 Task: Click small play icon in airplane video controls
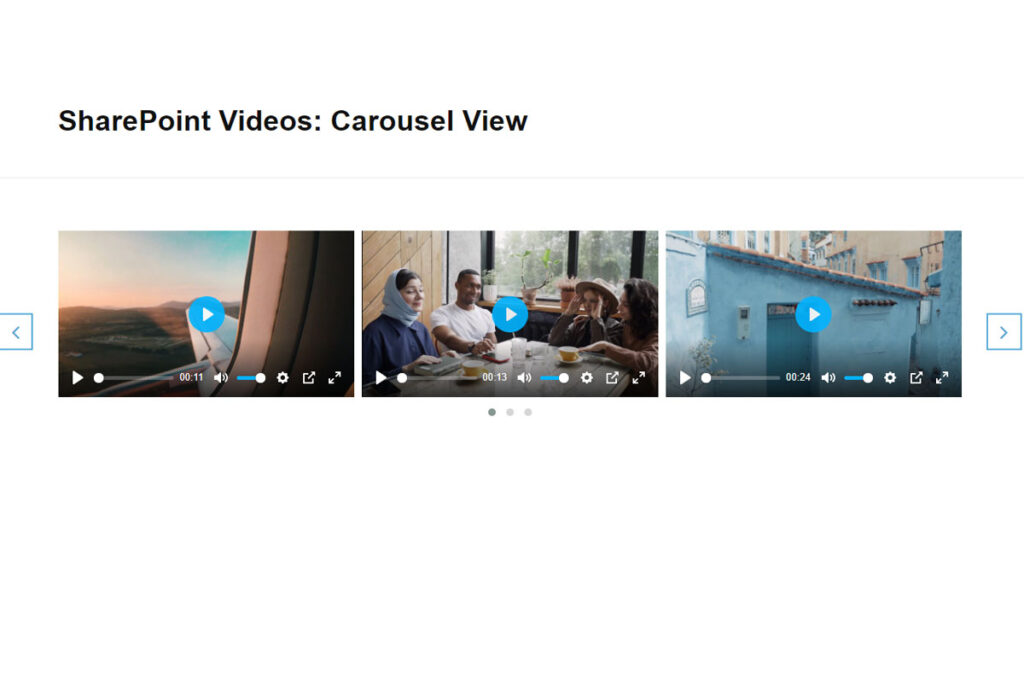tap(78, 377)
